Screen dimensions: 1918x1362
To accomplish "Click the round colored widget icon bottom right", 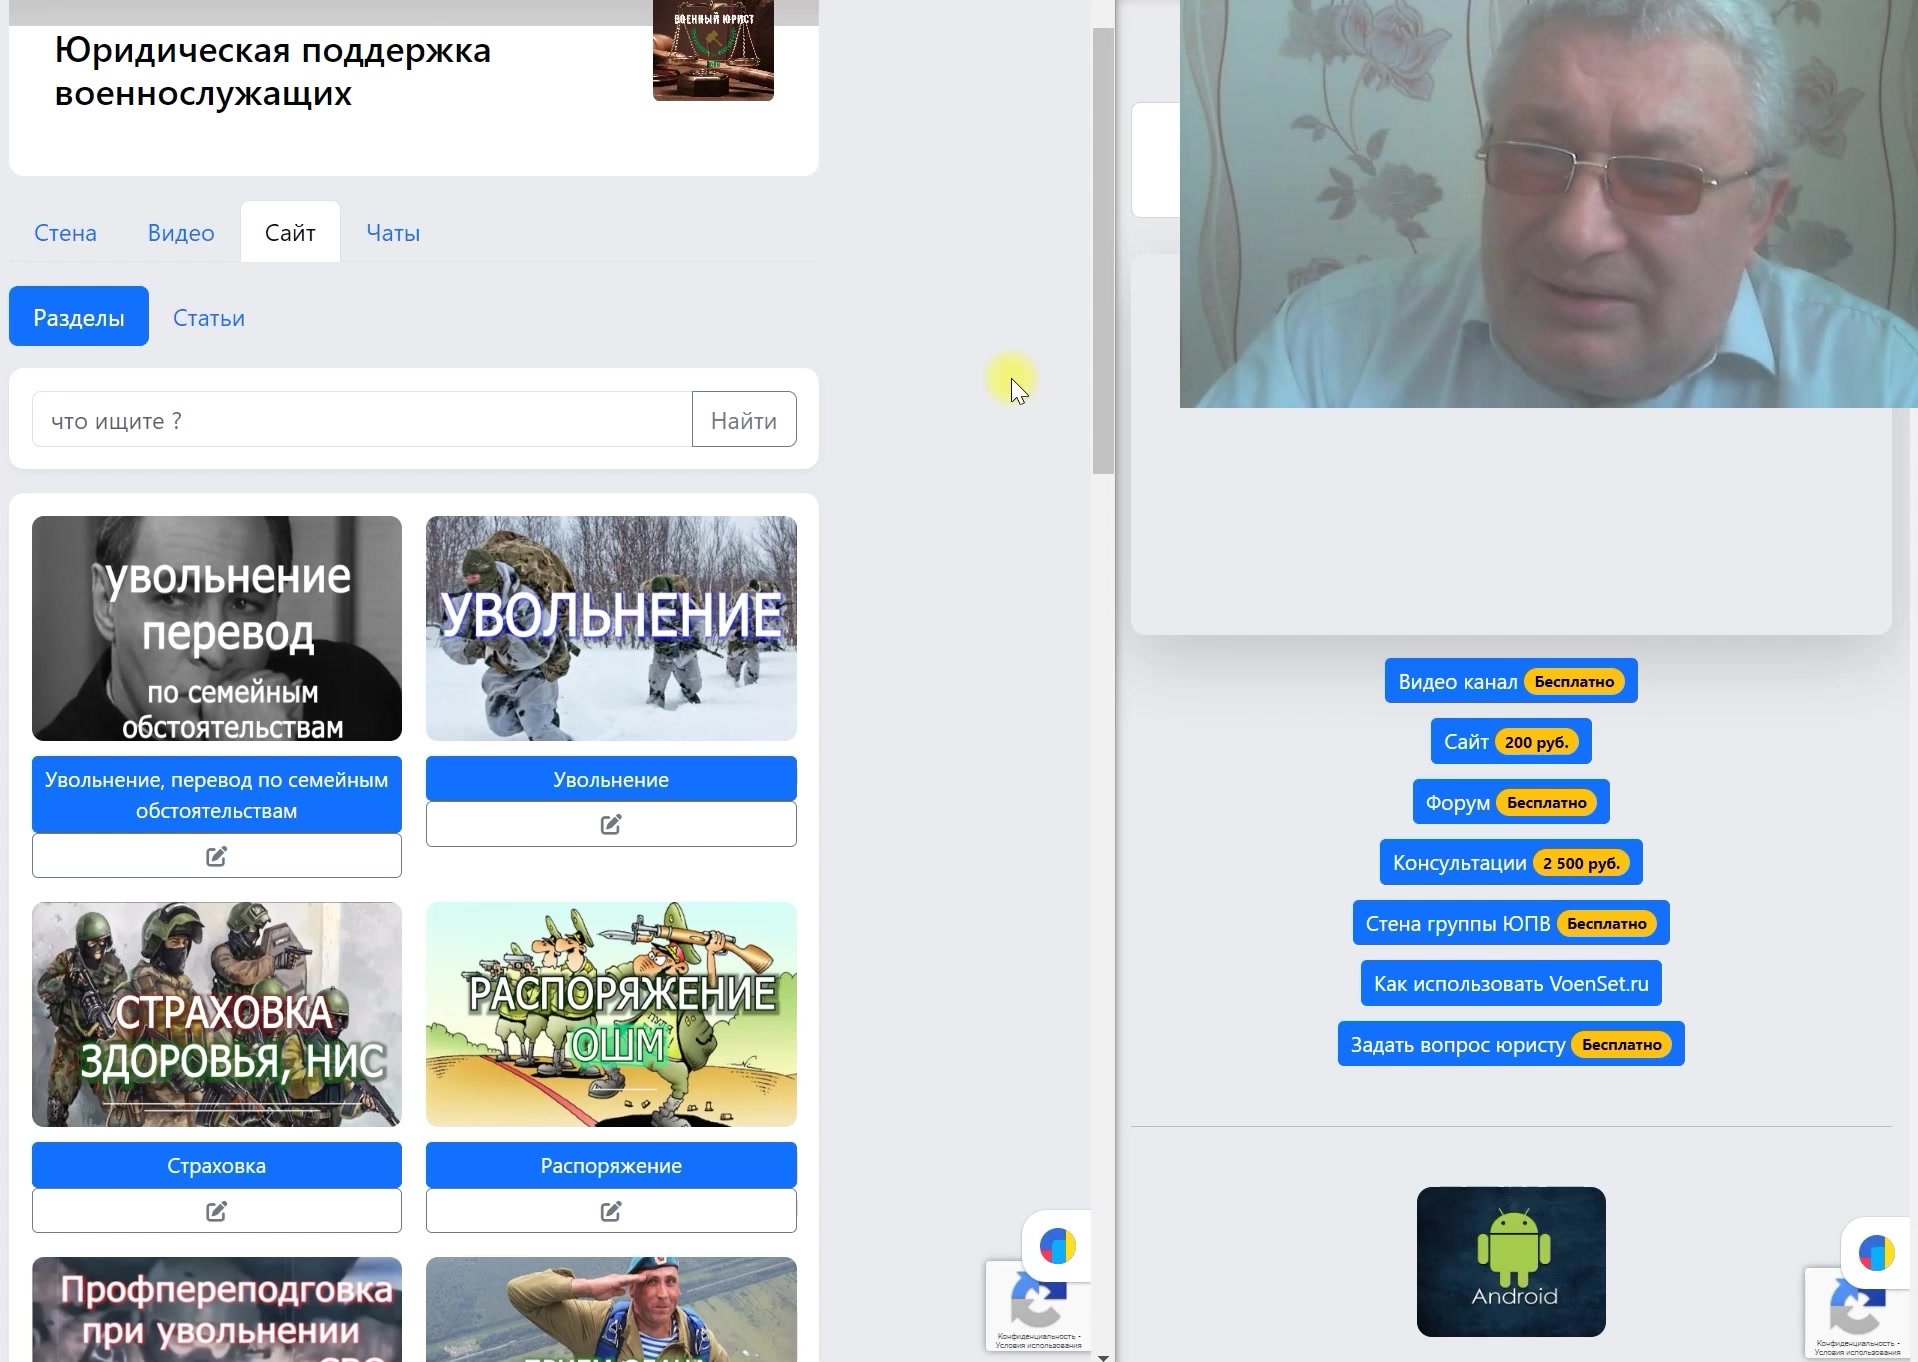I will pyautogui.click(x=1876, y=1251).
